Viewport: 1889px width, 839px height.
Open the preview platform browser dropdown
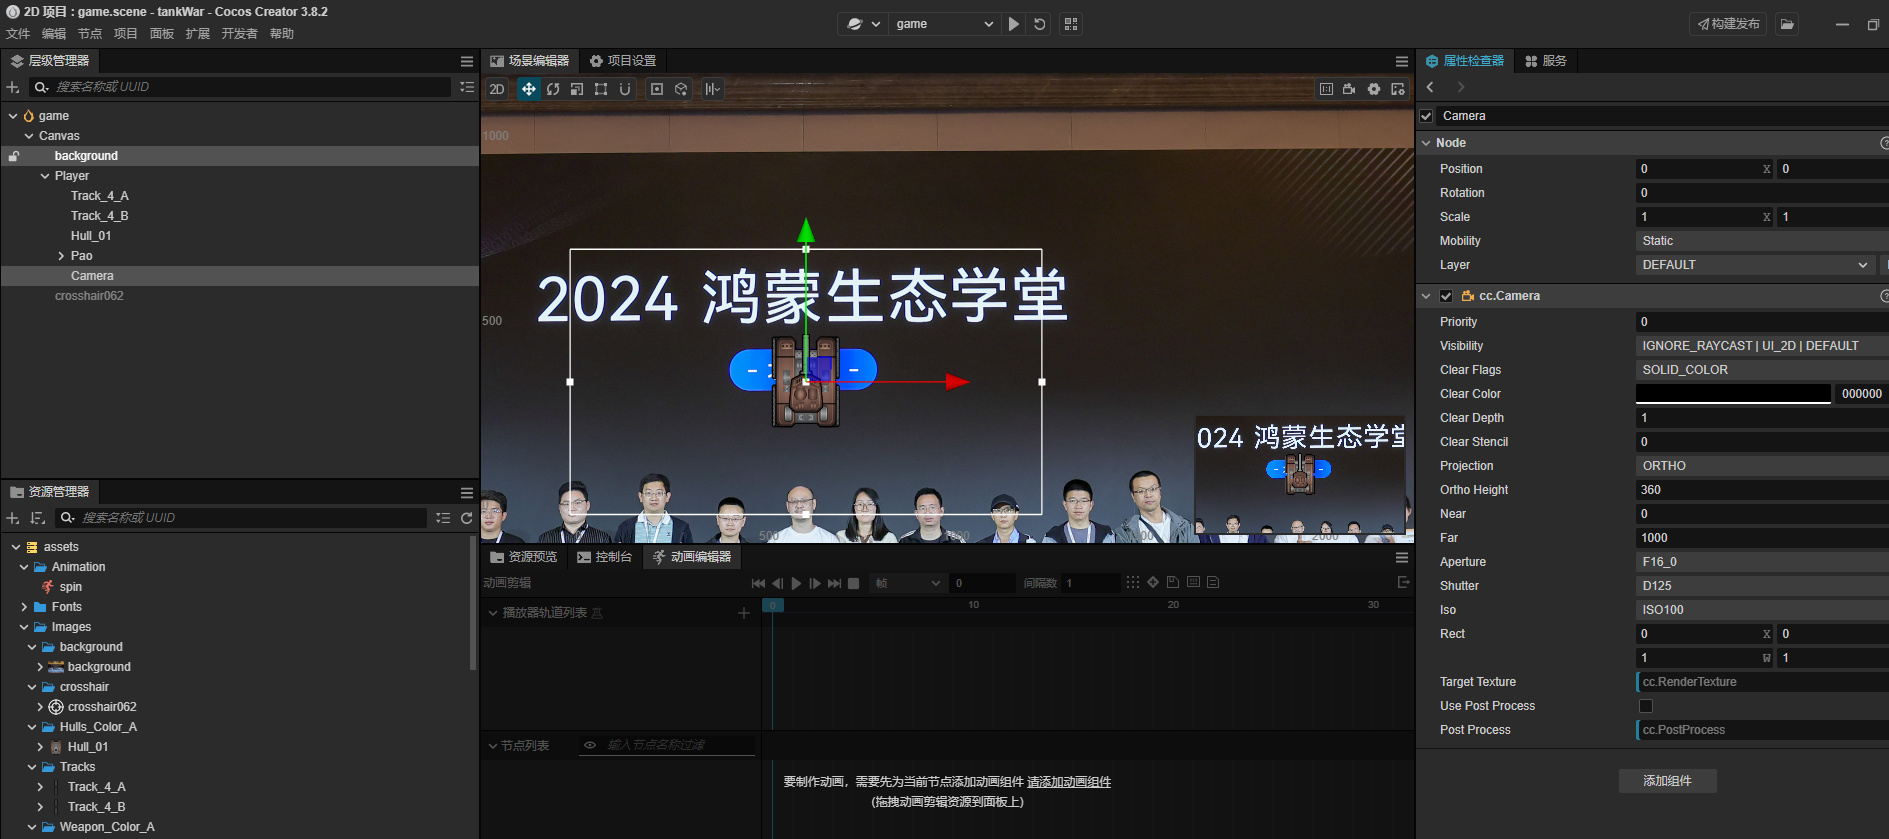[863, 24]
